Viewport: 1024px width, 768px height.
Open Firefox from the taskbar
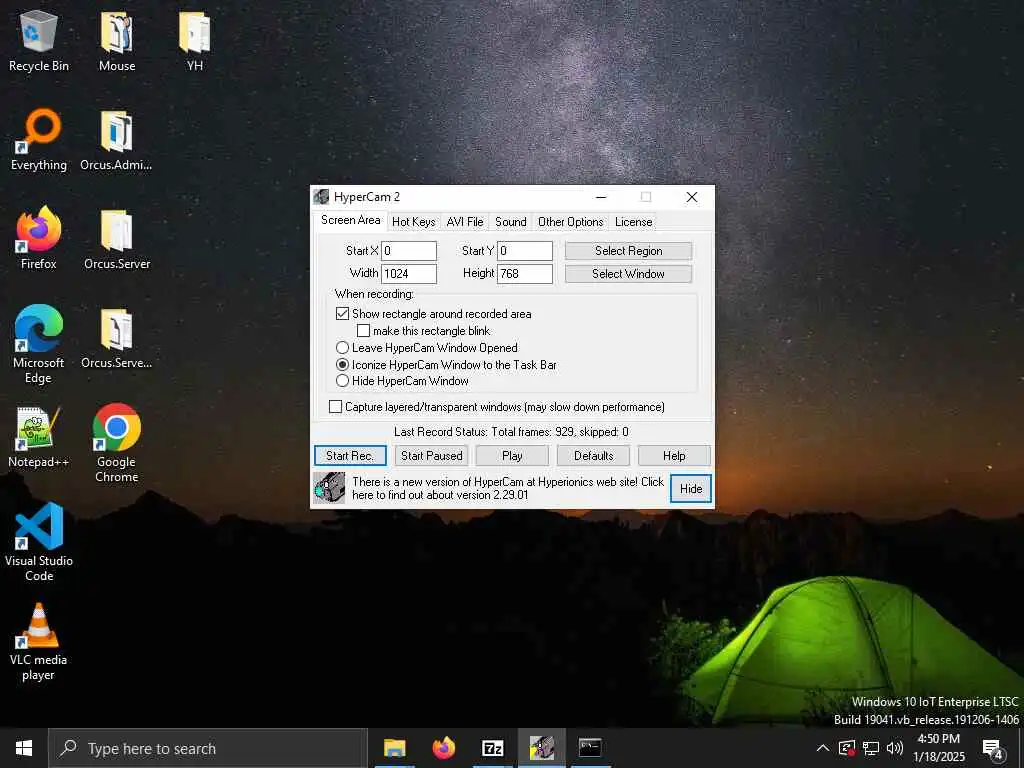(x=443, y=748)
